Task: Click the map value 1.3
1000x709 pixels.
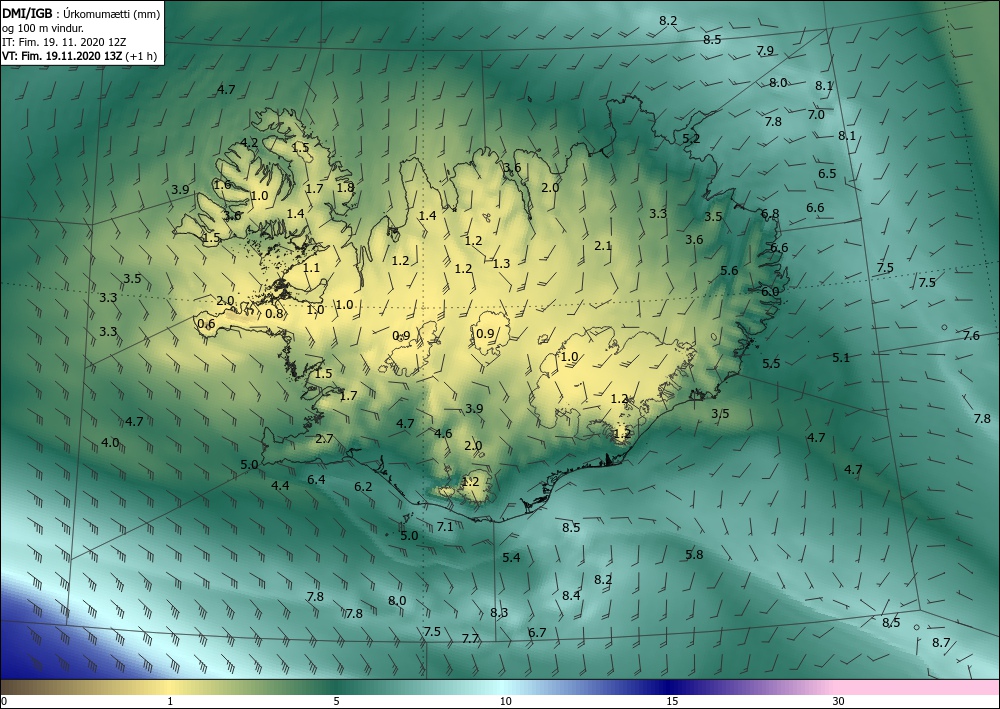Action: pos(501,263)
